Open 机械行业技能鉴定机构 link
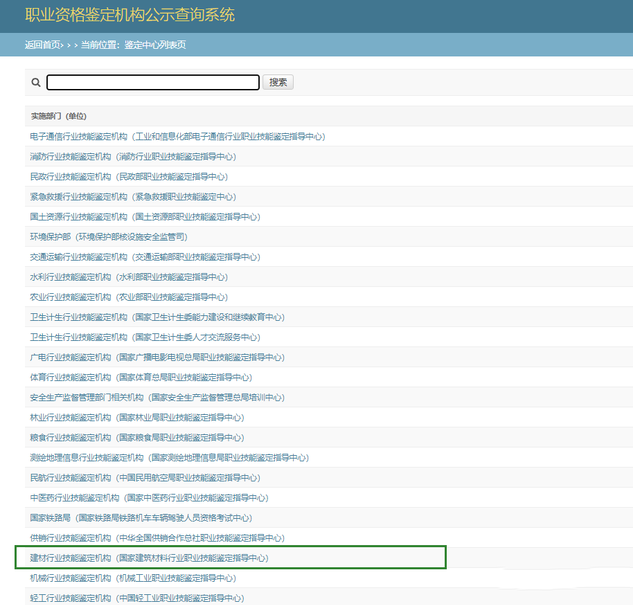Viewport: 633px width, 605px height. point(133,578)
